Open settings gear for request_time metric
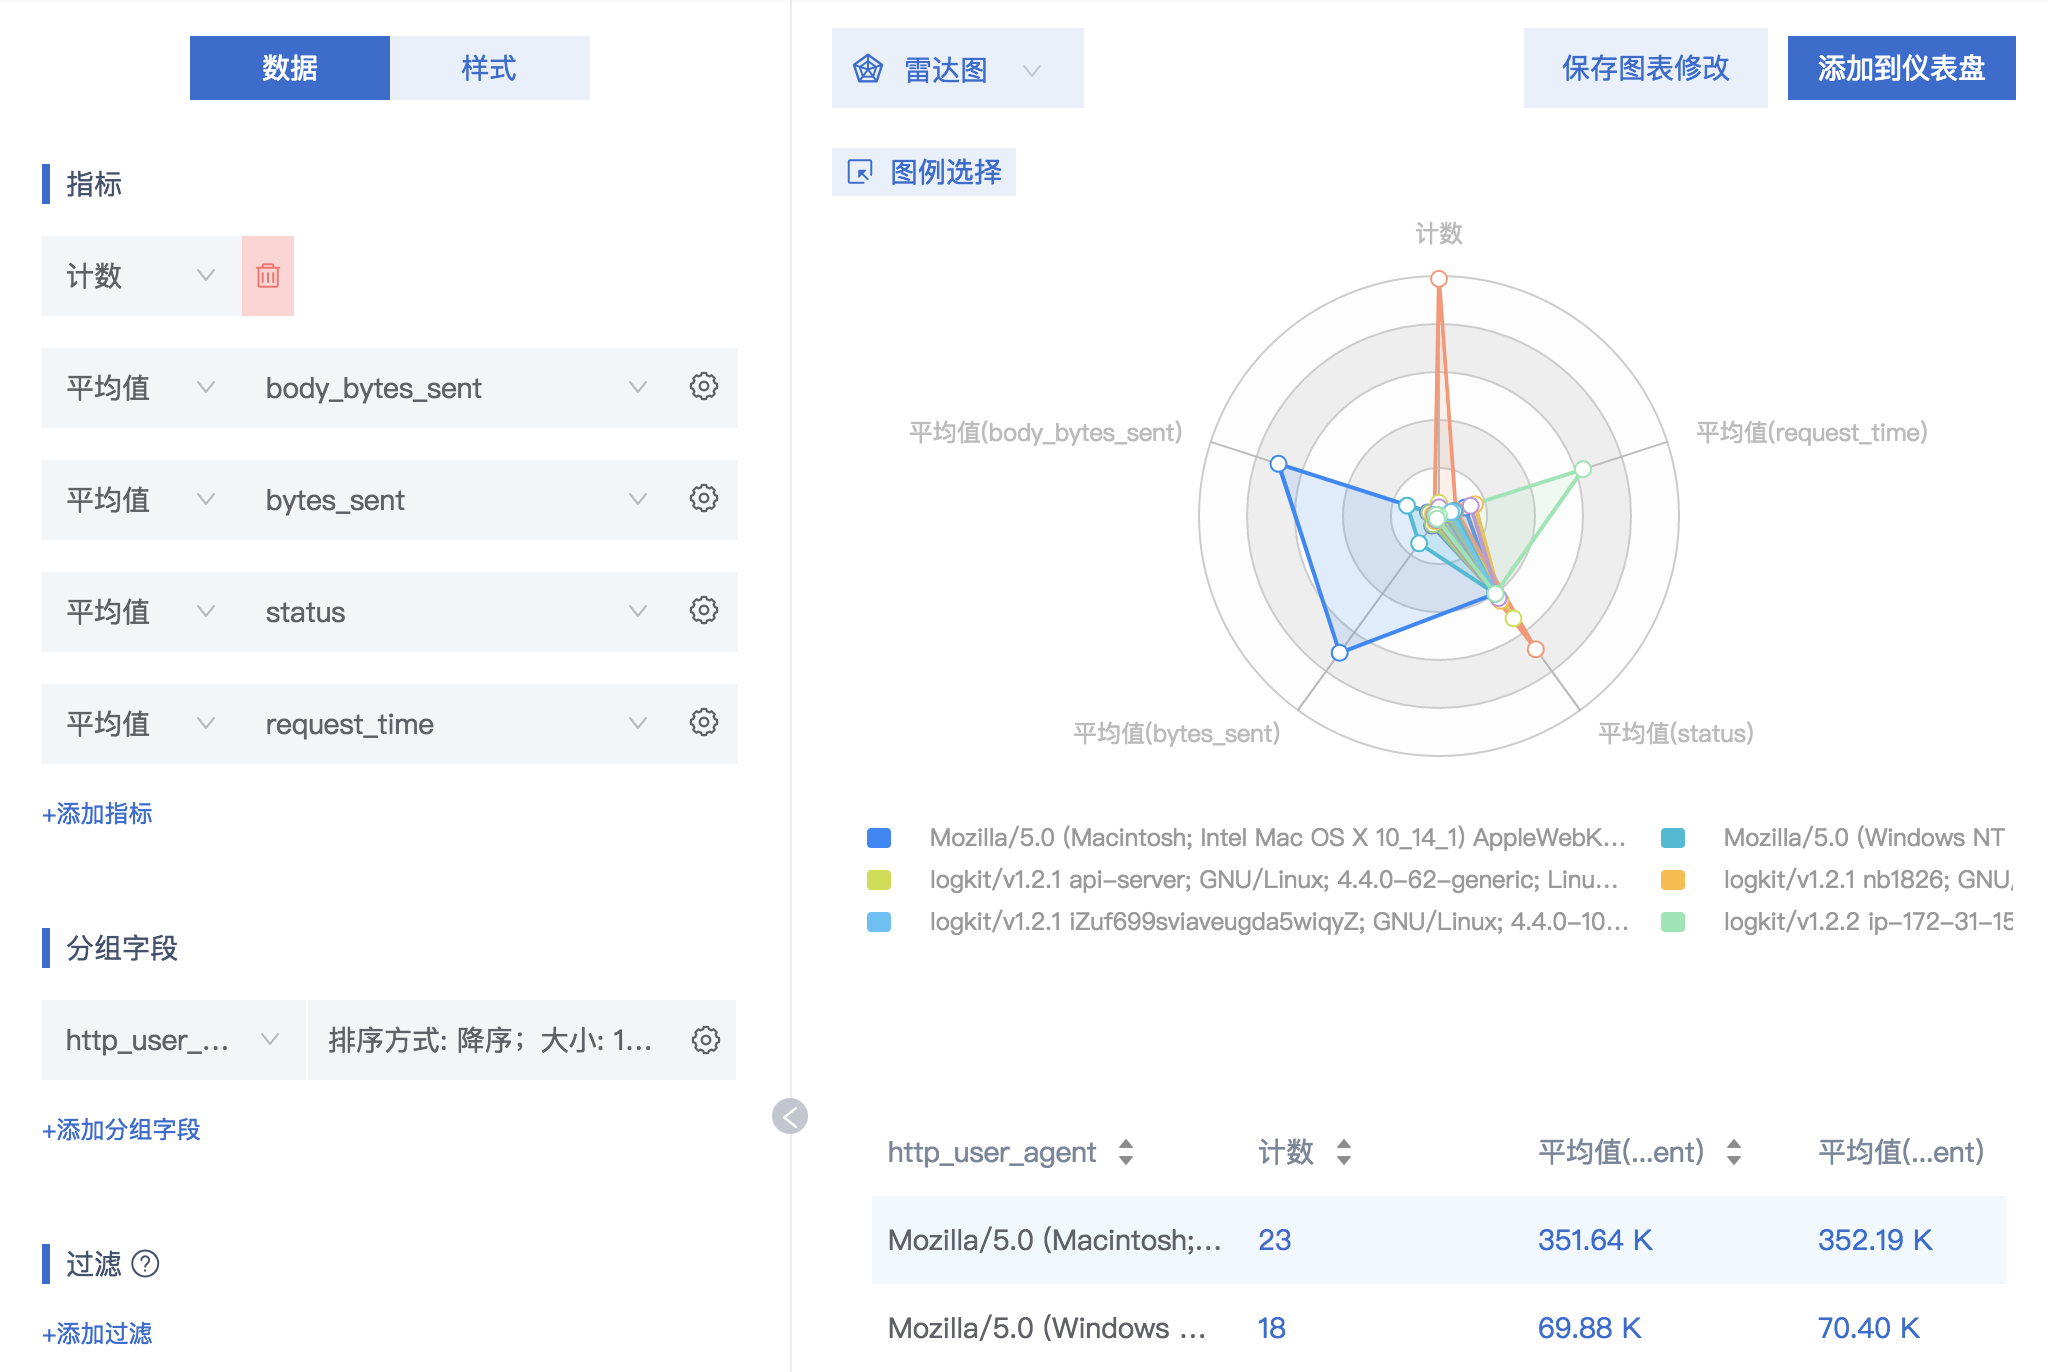The height and width of the screenshot is (1372, 2048). tap(704, 723)
